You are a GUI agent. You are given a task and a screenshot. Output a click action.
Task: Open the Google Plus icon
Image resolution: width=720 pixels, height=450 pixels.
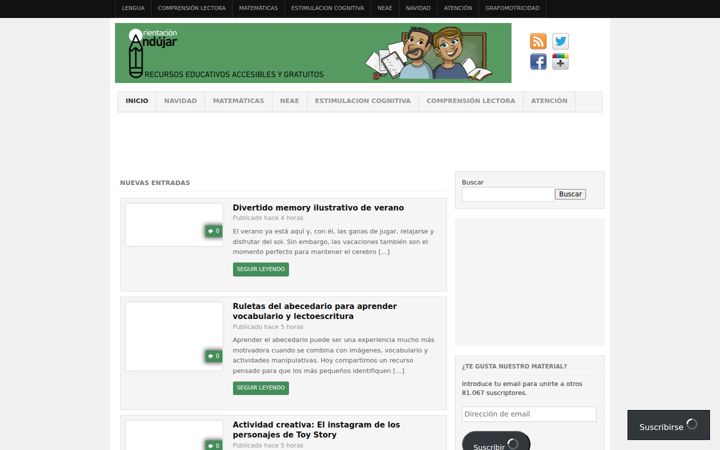[x=560, y=62]
